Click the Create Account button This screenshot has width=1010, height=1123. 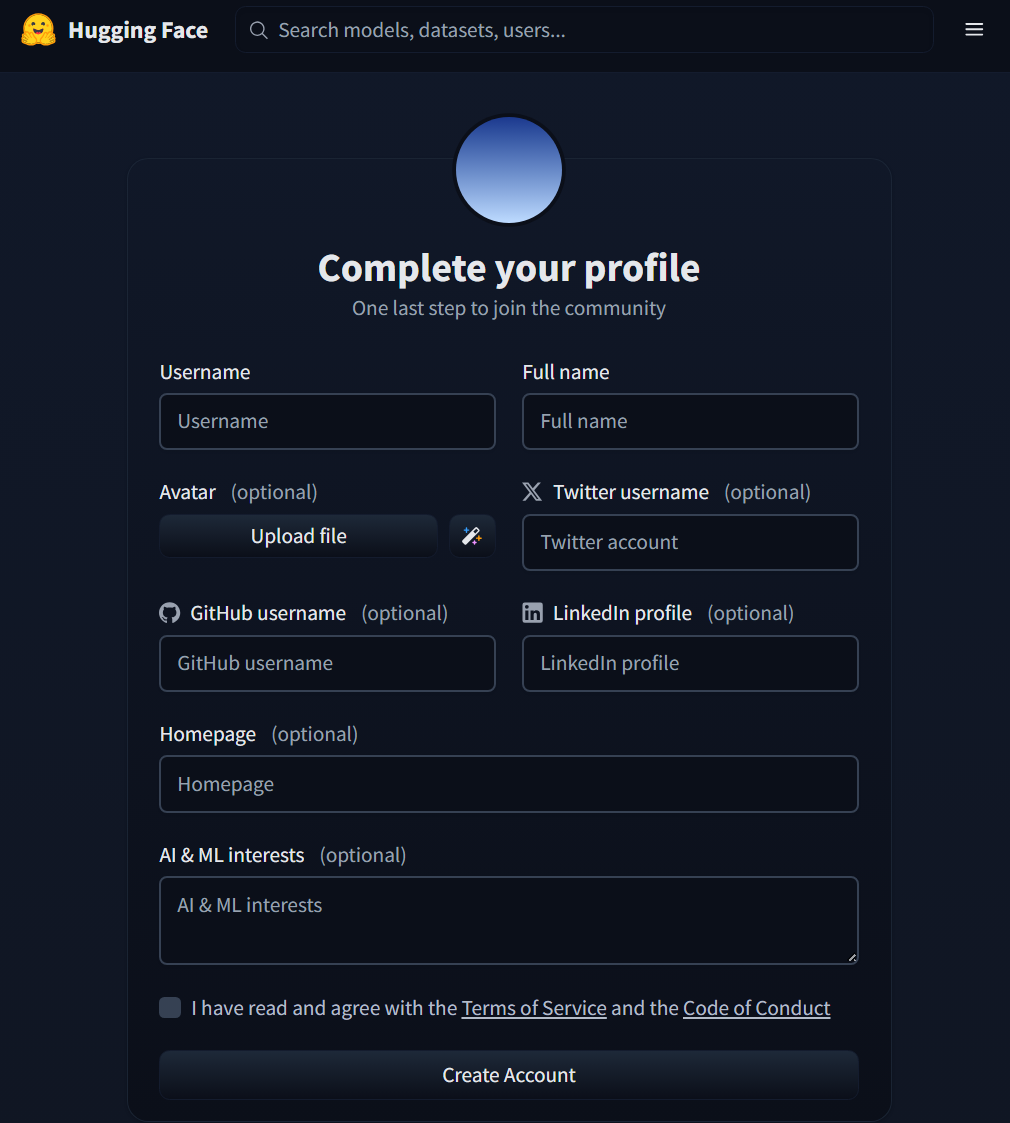pos(509,1075)
